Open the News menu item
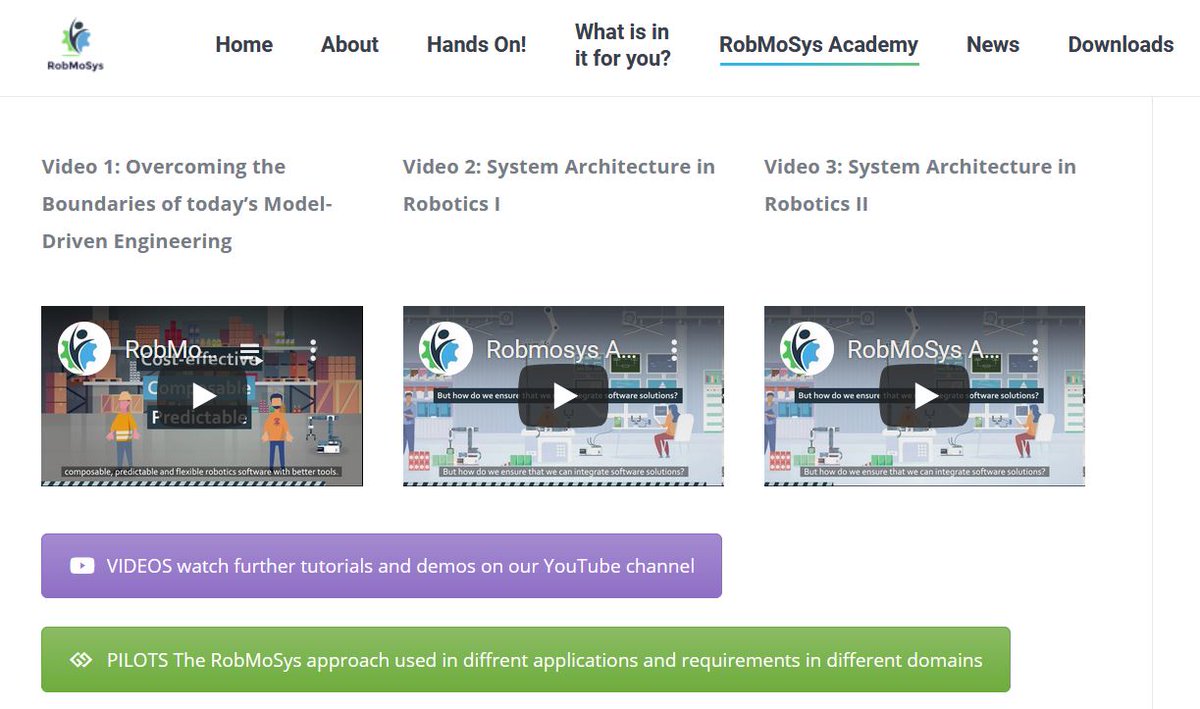 992,45
